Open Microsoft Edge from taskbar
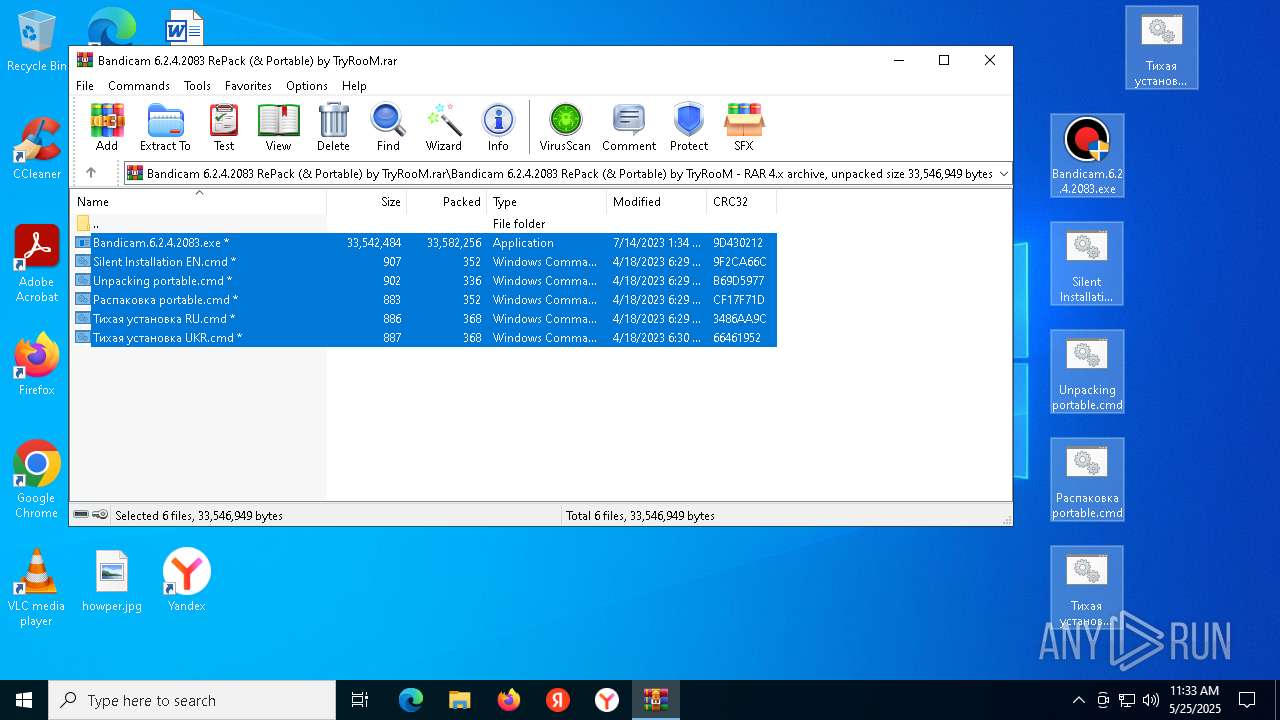This screenshot has width=1280, height=720. pos(411,700)
